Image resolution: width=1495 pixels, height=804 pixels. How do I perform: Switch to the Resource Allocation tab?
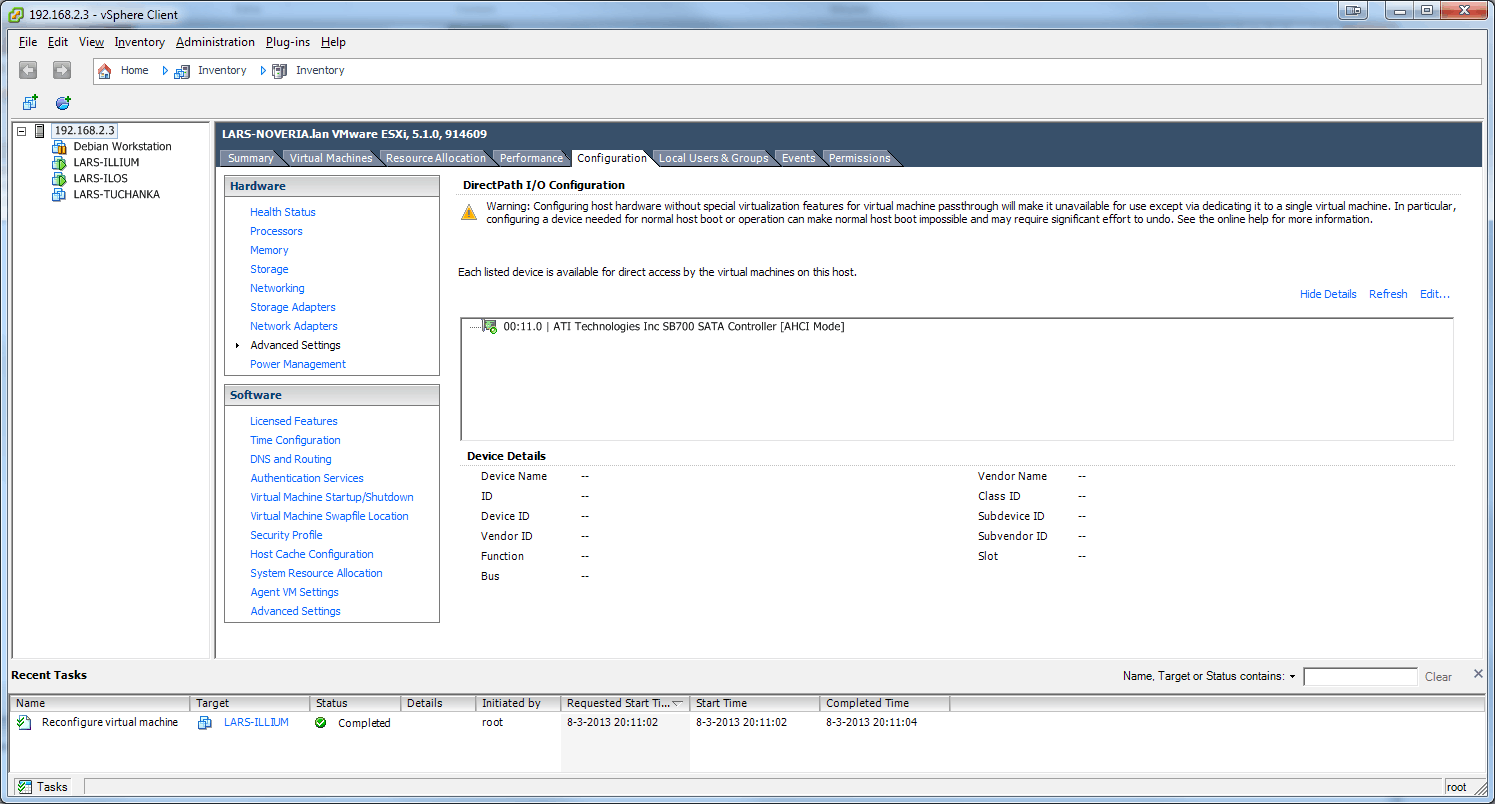coord(436,158)
